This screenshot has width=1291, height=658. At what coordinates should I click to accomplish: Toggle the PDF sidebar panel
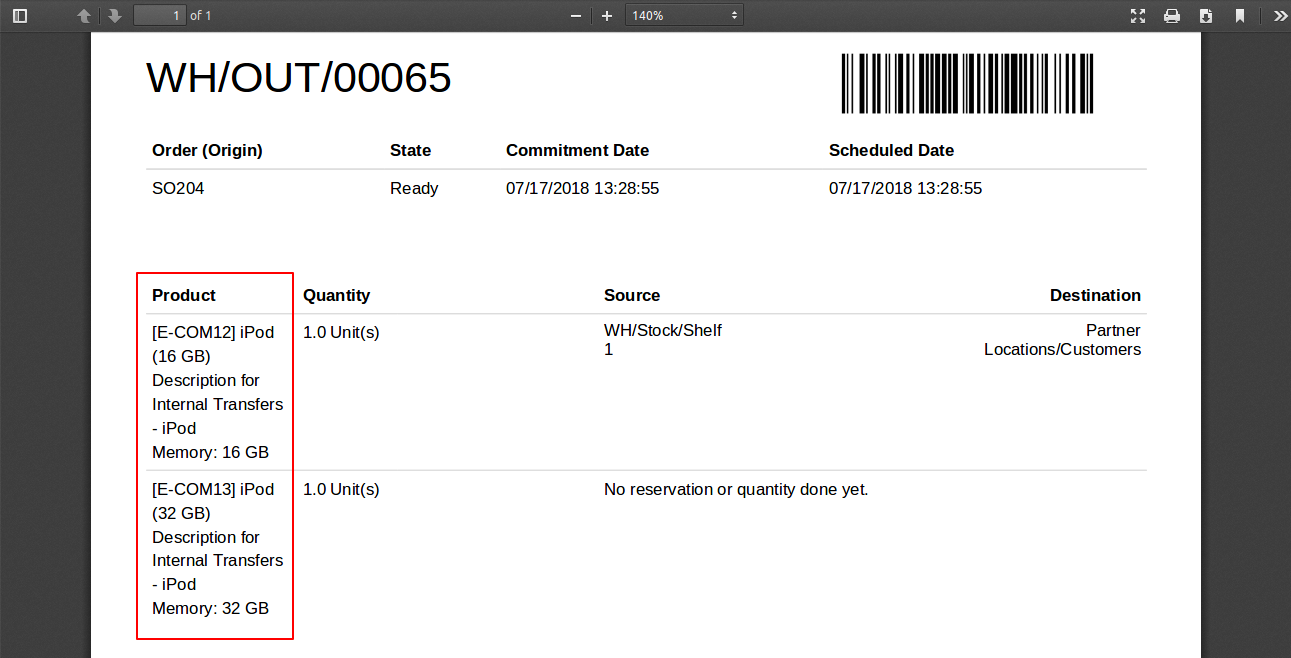[20, 15]
